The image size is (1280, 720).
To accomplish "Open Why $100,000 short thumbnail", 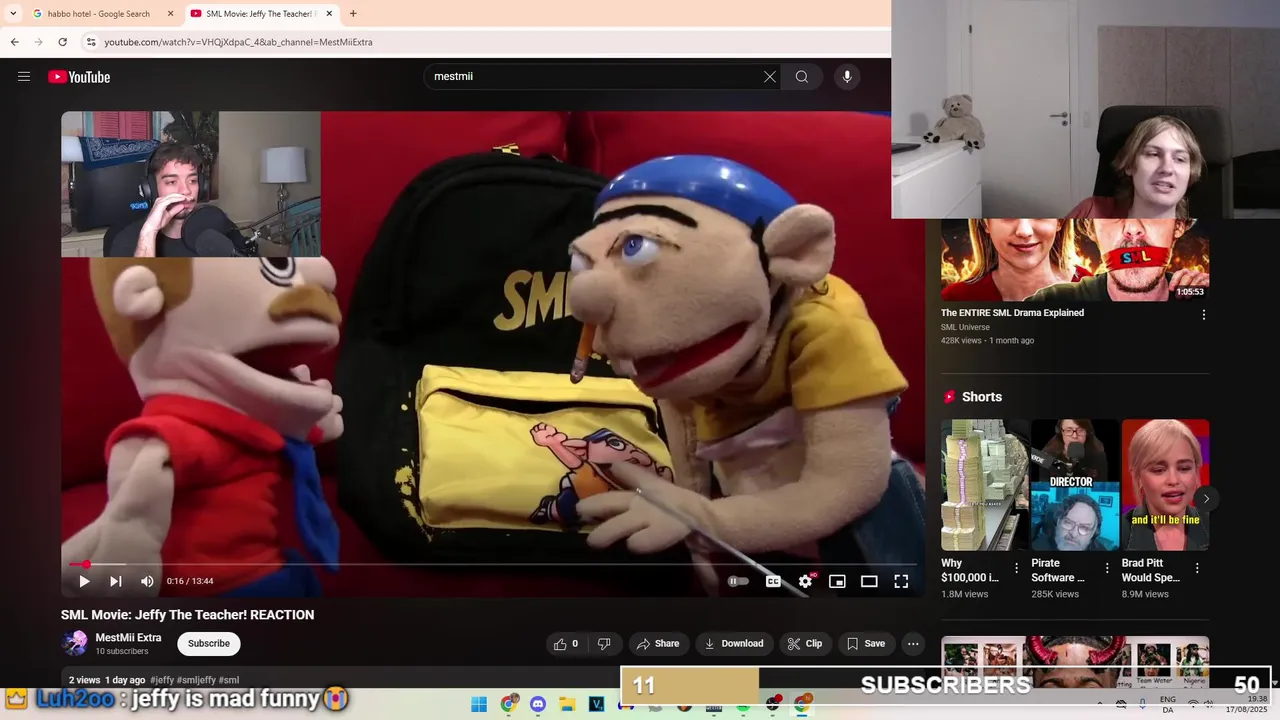I will 985,485.
